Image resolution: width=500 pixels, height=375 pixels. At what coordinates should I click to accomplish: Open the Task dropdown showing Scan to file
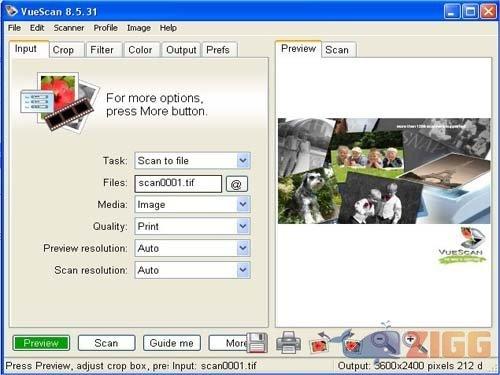(x=192, y=161)
